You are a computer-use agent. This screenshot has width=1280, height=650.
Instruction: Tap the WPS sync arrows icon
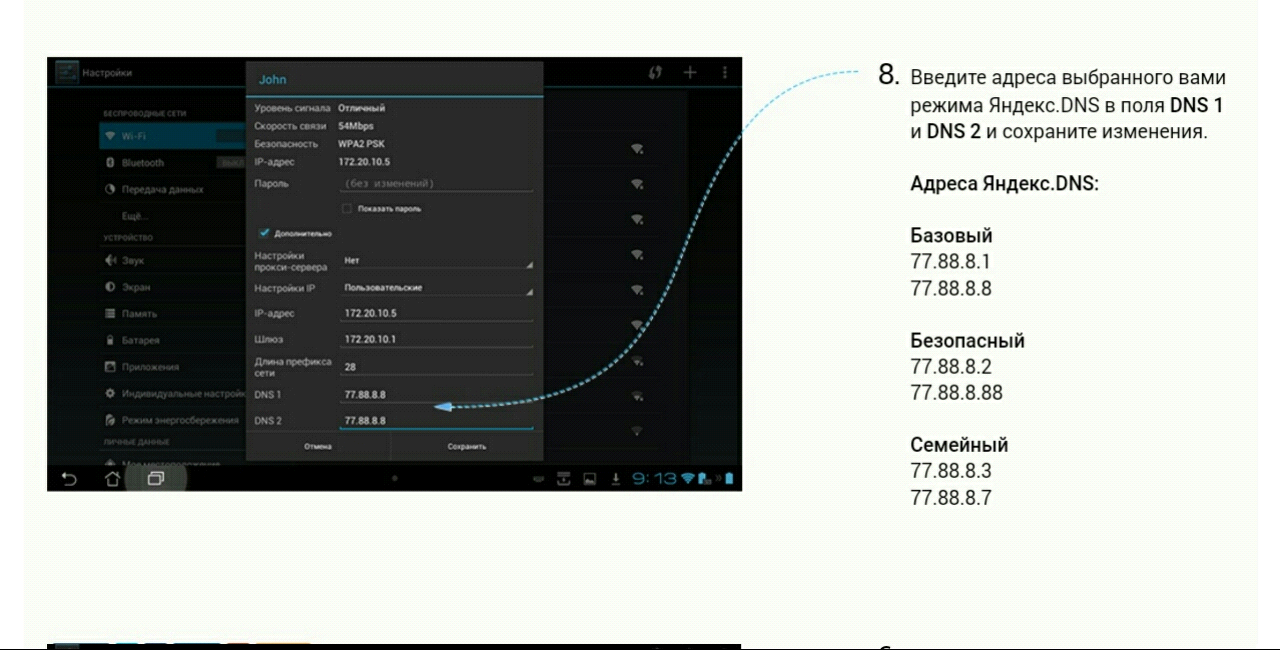click(655, 73)
